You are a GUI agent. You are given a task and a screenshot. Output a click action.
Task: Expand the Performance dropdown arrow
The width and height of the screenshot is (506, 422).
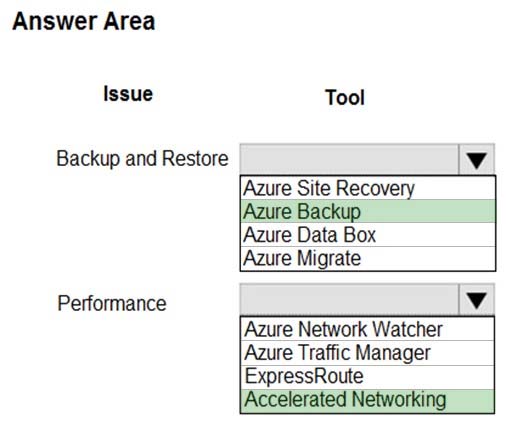tap(476, 299)
